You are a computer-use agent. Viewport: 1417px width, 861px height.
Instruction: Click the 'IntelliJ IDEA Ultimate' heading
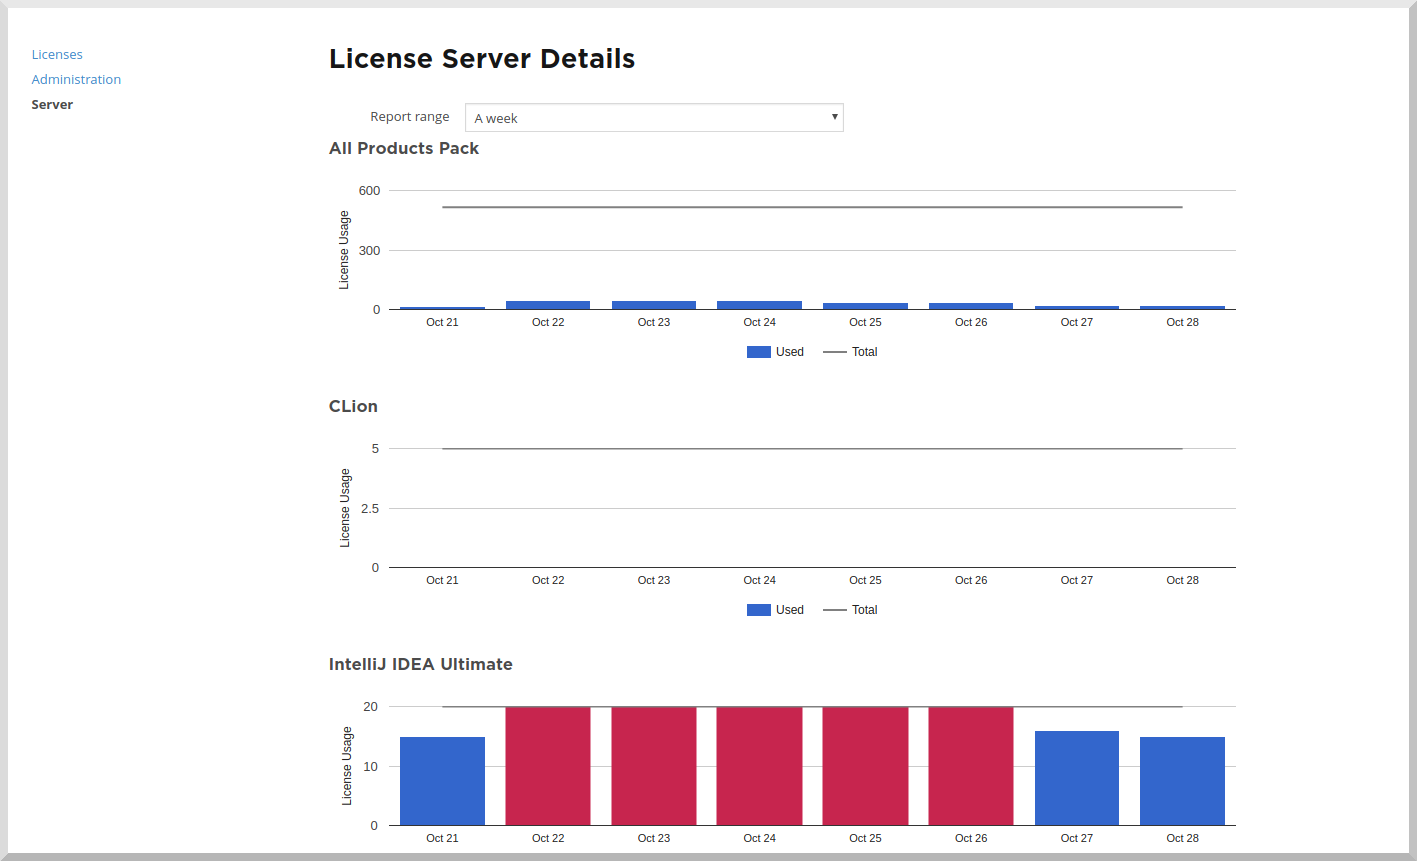click(x=421, y=664)
